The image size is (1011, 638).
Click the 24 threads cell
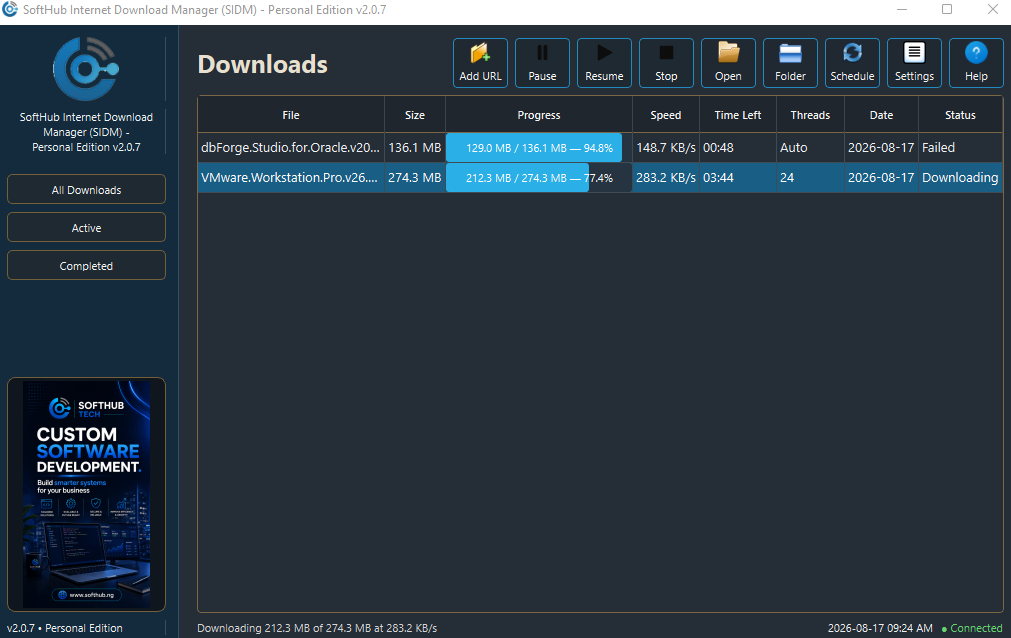810,177
